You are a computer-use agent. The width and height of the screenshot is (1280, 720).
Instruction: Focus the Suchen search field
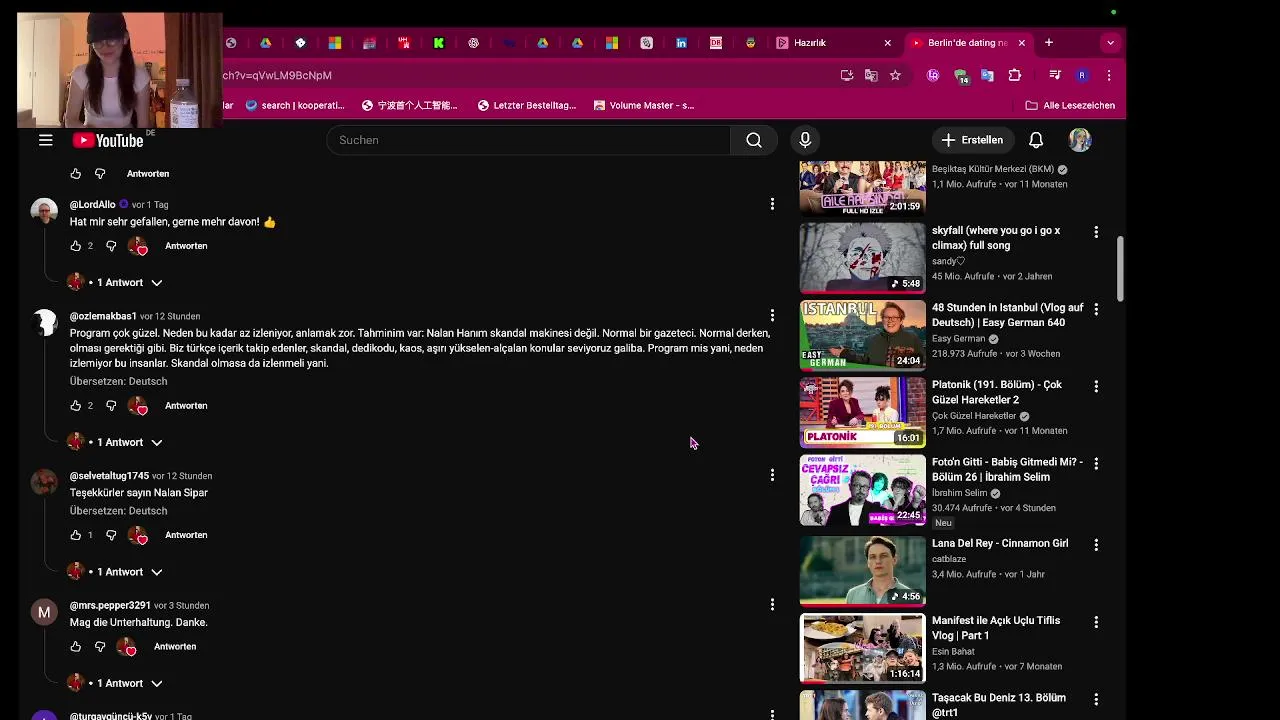[x=529, y=140]
